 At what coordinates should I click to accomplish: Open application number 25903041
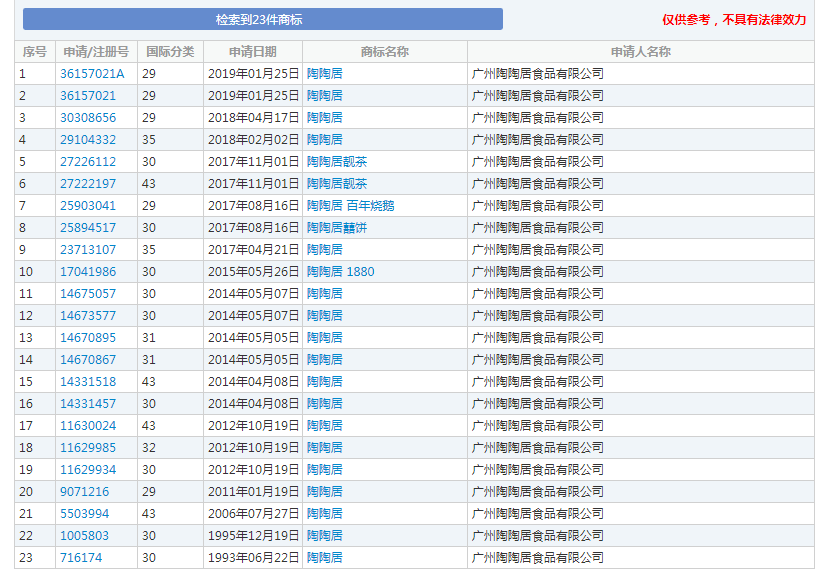click(88, 206)
